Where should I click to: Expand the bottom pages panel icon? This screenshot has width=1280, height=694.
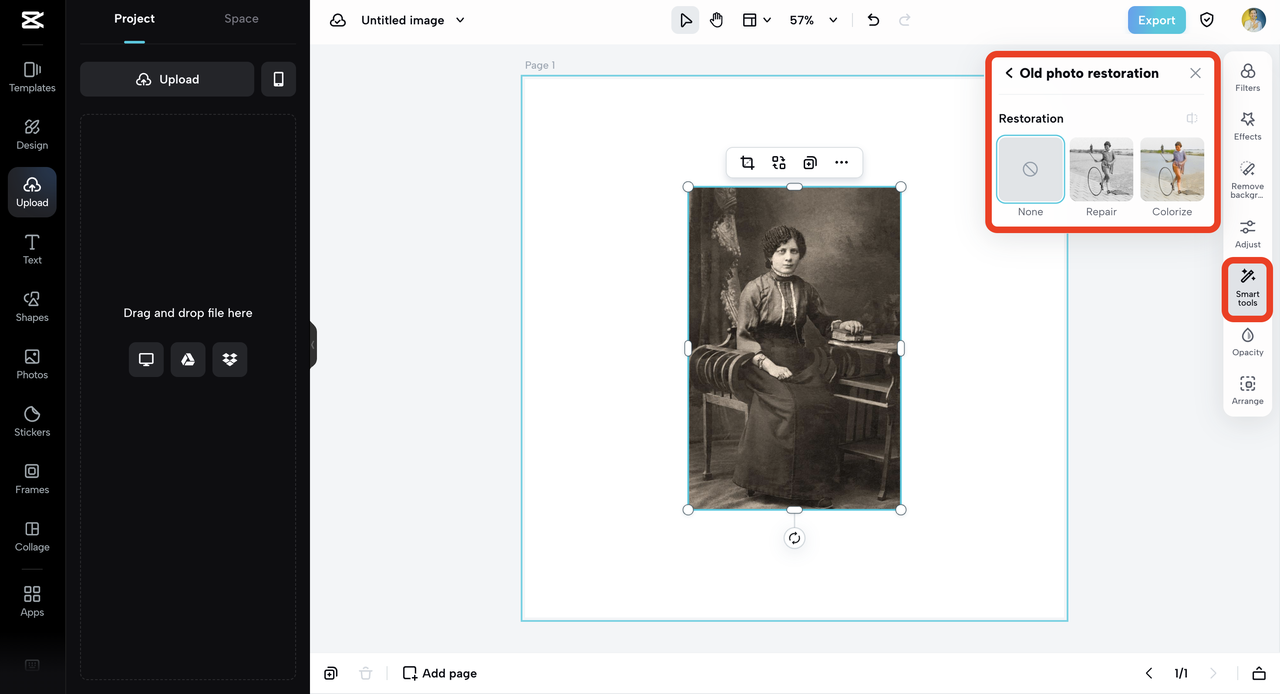(1259, 673)
